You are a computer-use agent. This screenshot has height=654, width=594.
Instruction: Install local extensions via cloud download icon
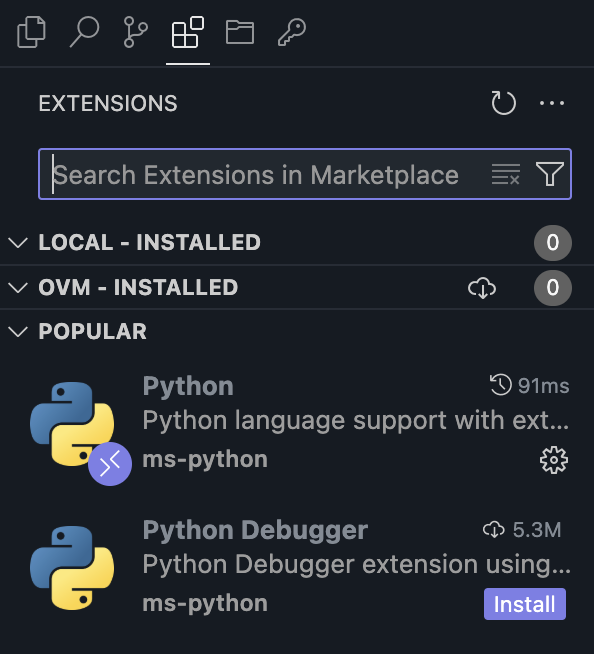[482, 288]
